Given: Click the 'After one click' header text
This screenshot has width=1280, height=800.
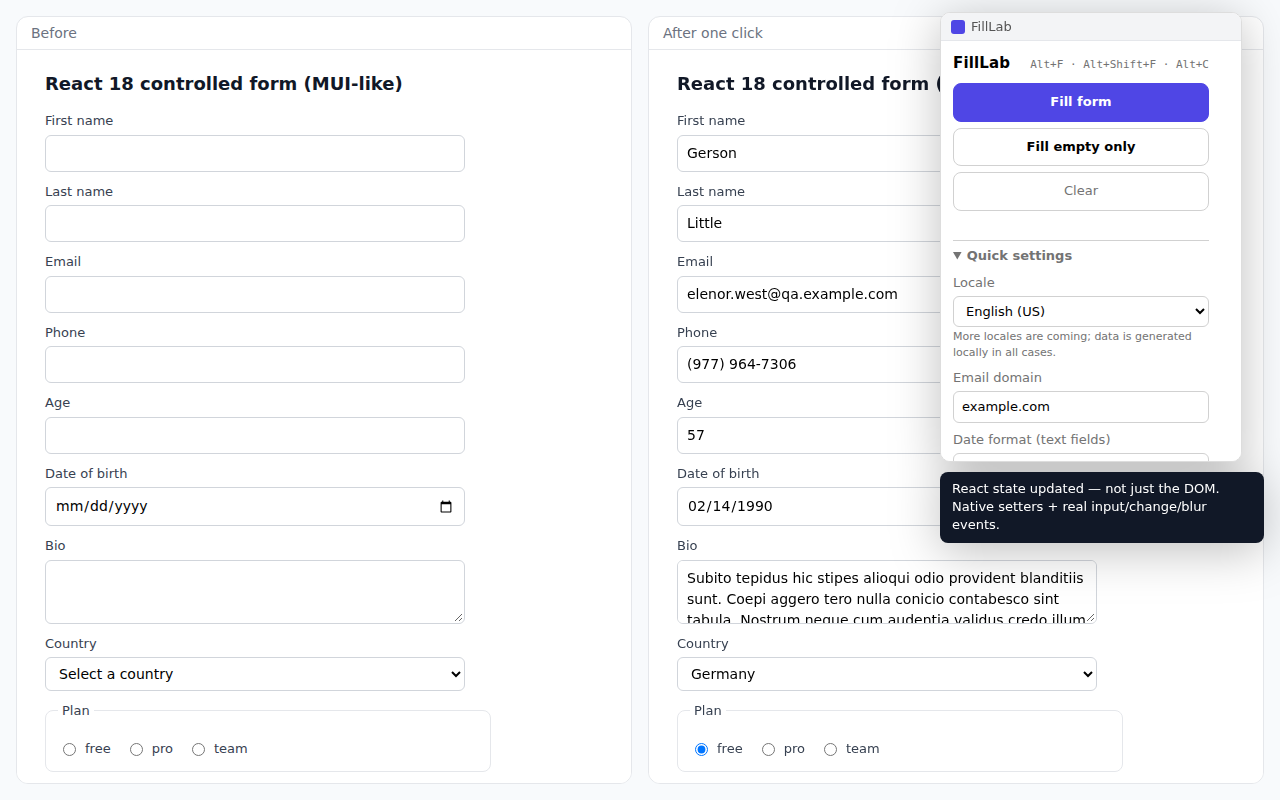Looking at the screenshot, I should point(713,33).
